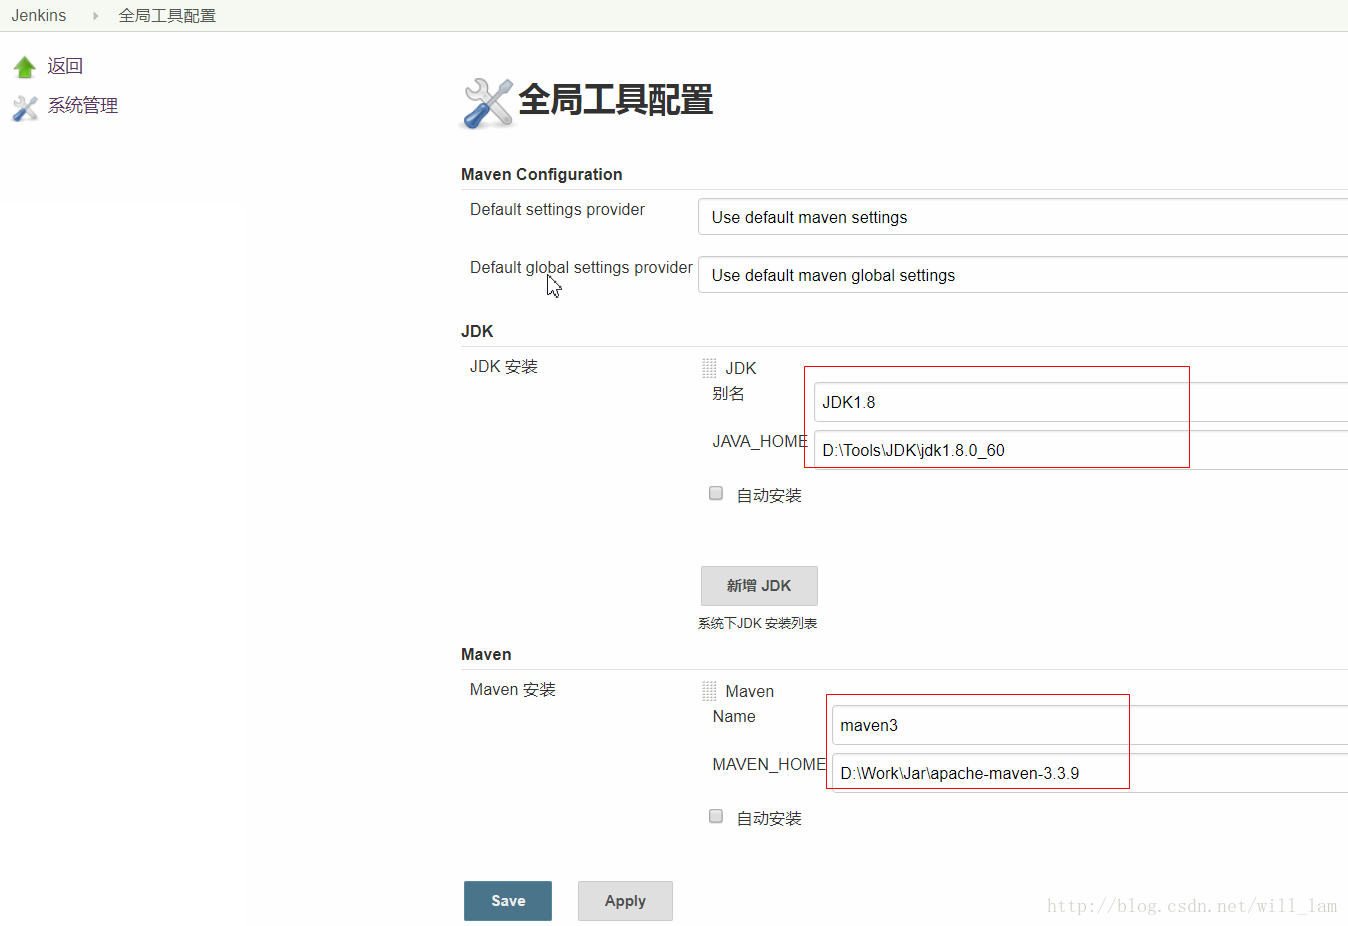1348x926 pixels.
Task: Click the 新增 JDK button
Action: click(x=759, y=586)
